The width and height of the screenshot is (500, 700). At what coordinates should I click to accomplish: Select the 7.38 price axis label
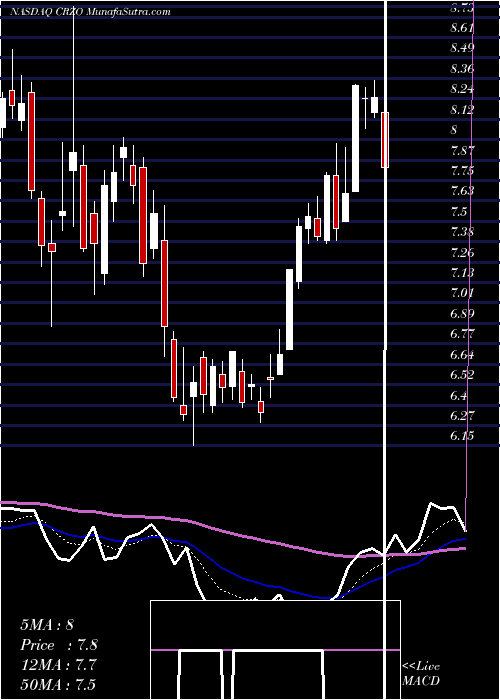462,232
